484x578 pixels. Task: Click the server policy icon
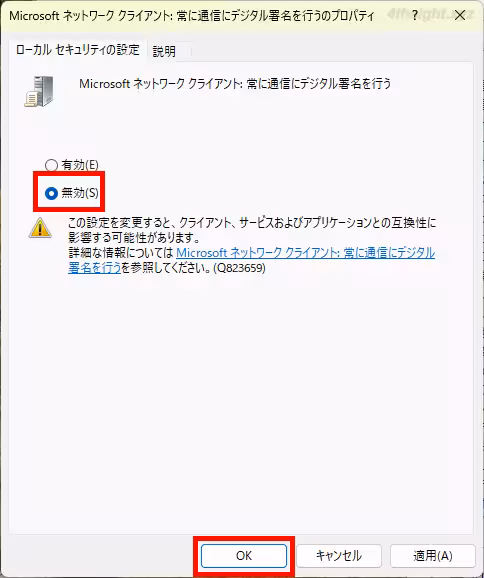click(39, 91)
